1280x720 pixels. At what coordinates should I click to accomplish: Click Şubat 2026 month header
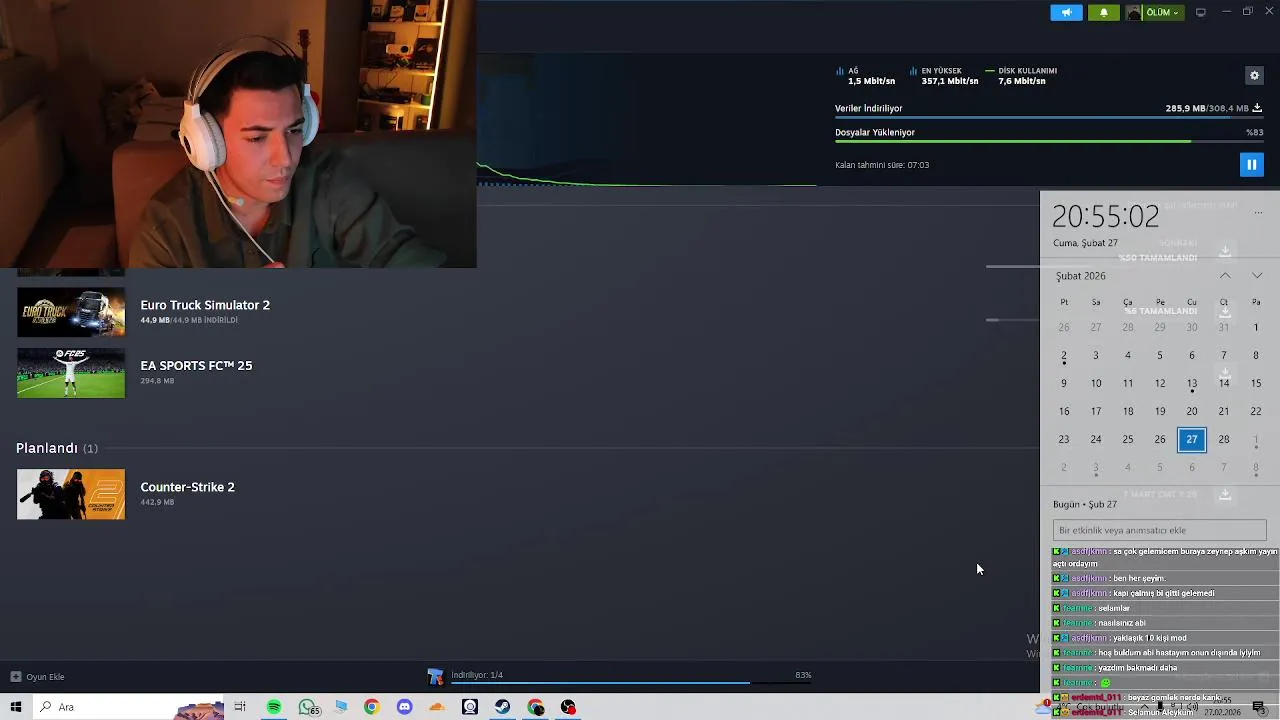1081,276
